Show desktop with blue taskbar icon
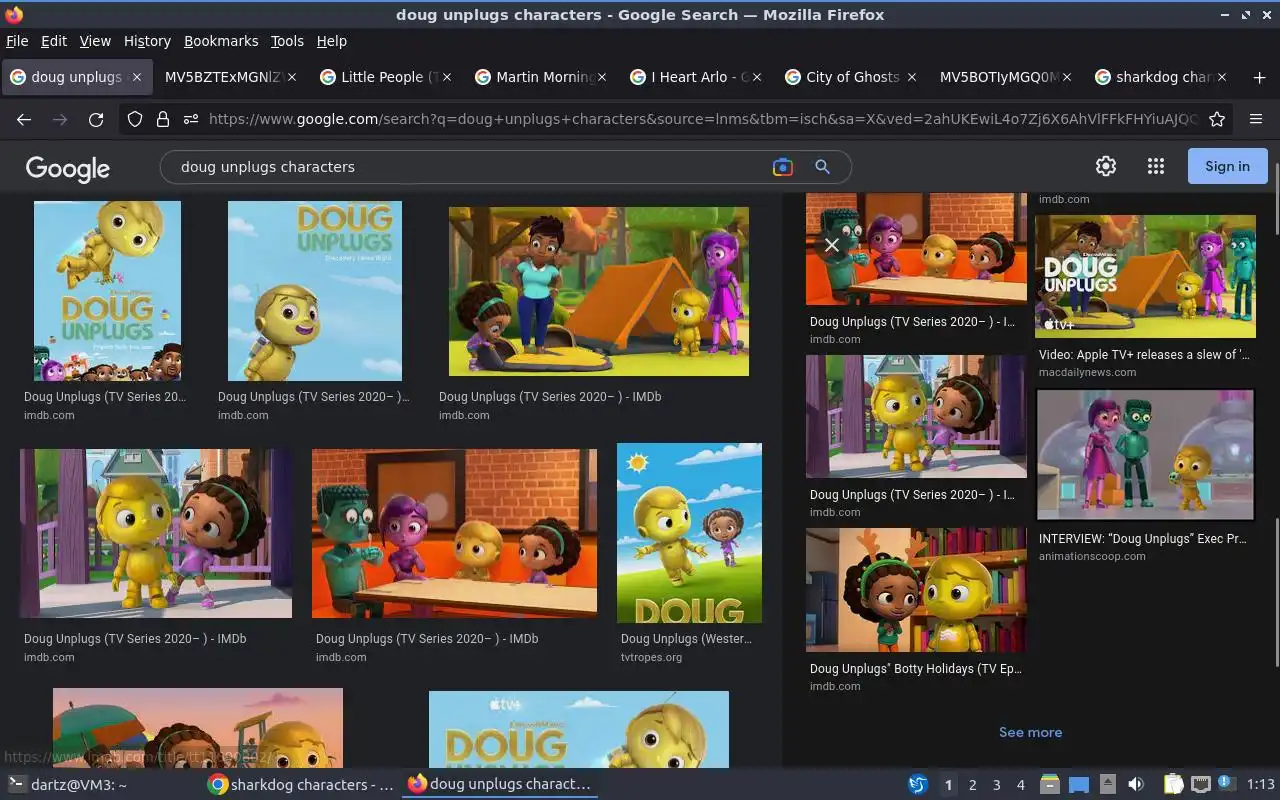The height and width of the screenshot is (800, 1280). [1079, 785]
